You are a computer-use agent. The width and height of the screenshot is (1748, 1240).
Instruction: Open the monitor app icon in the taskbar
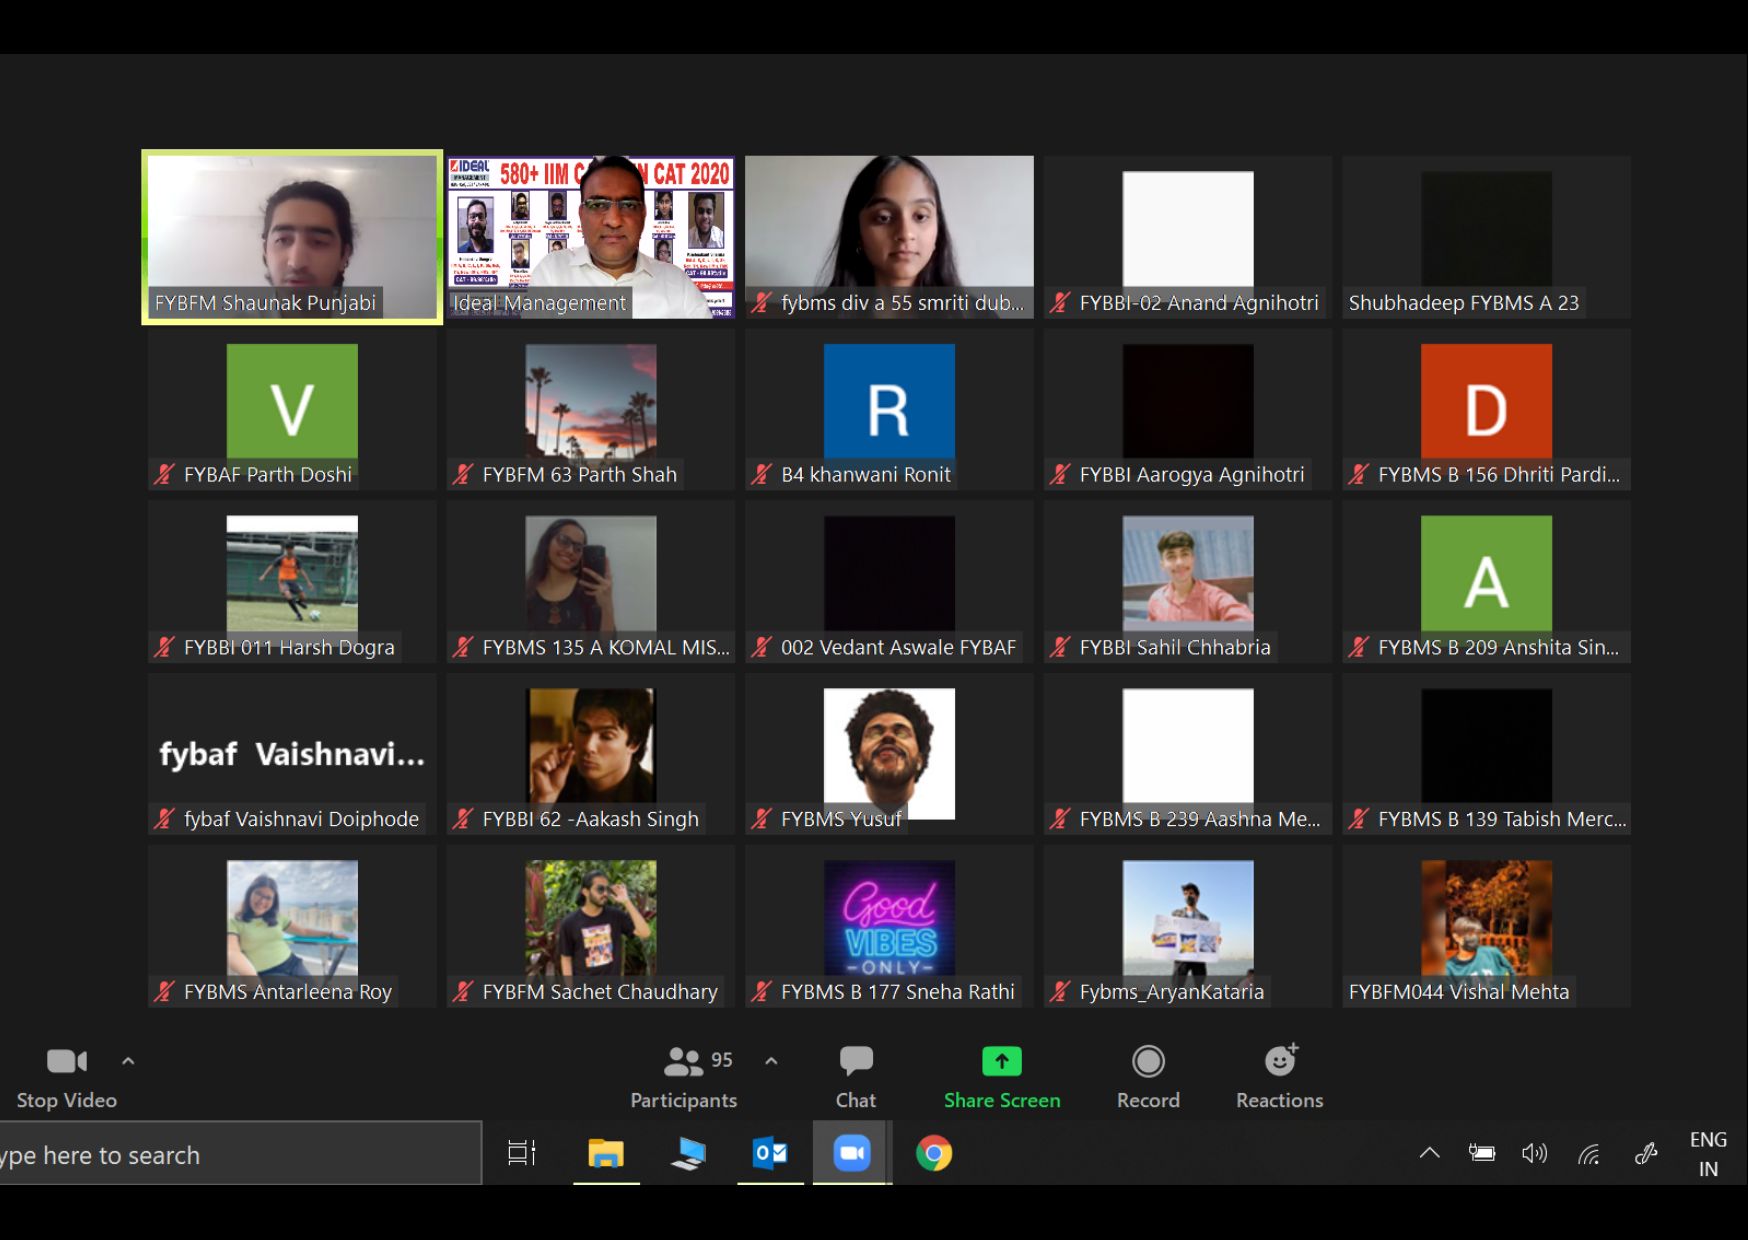pos(688,1153)
